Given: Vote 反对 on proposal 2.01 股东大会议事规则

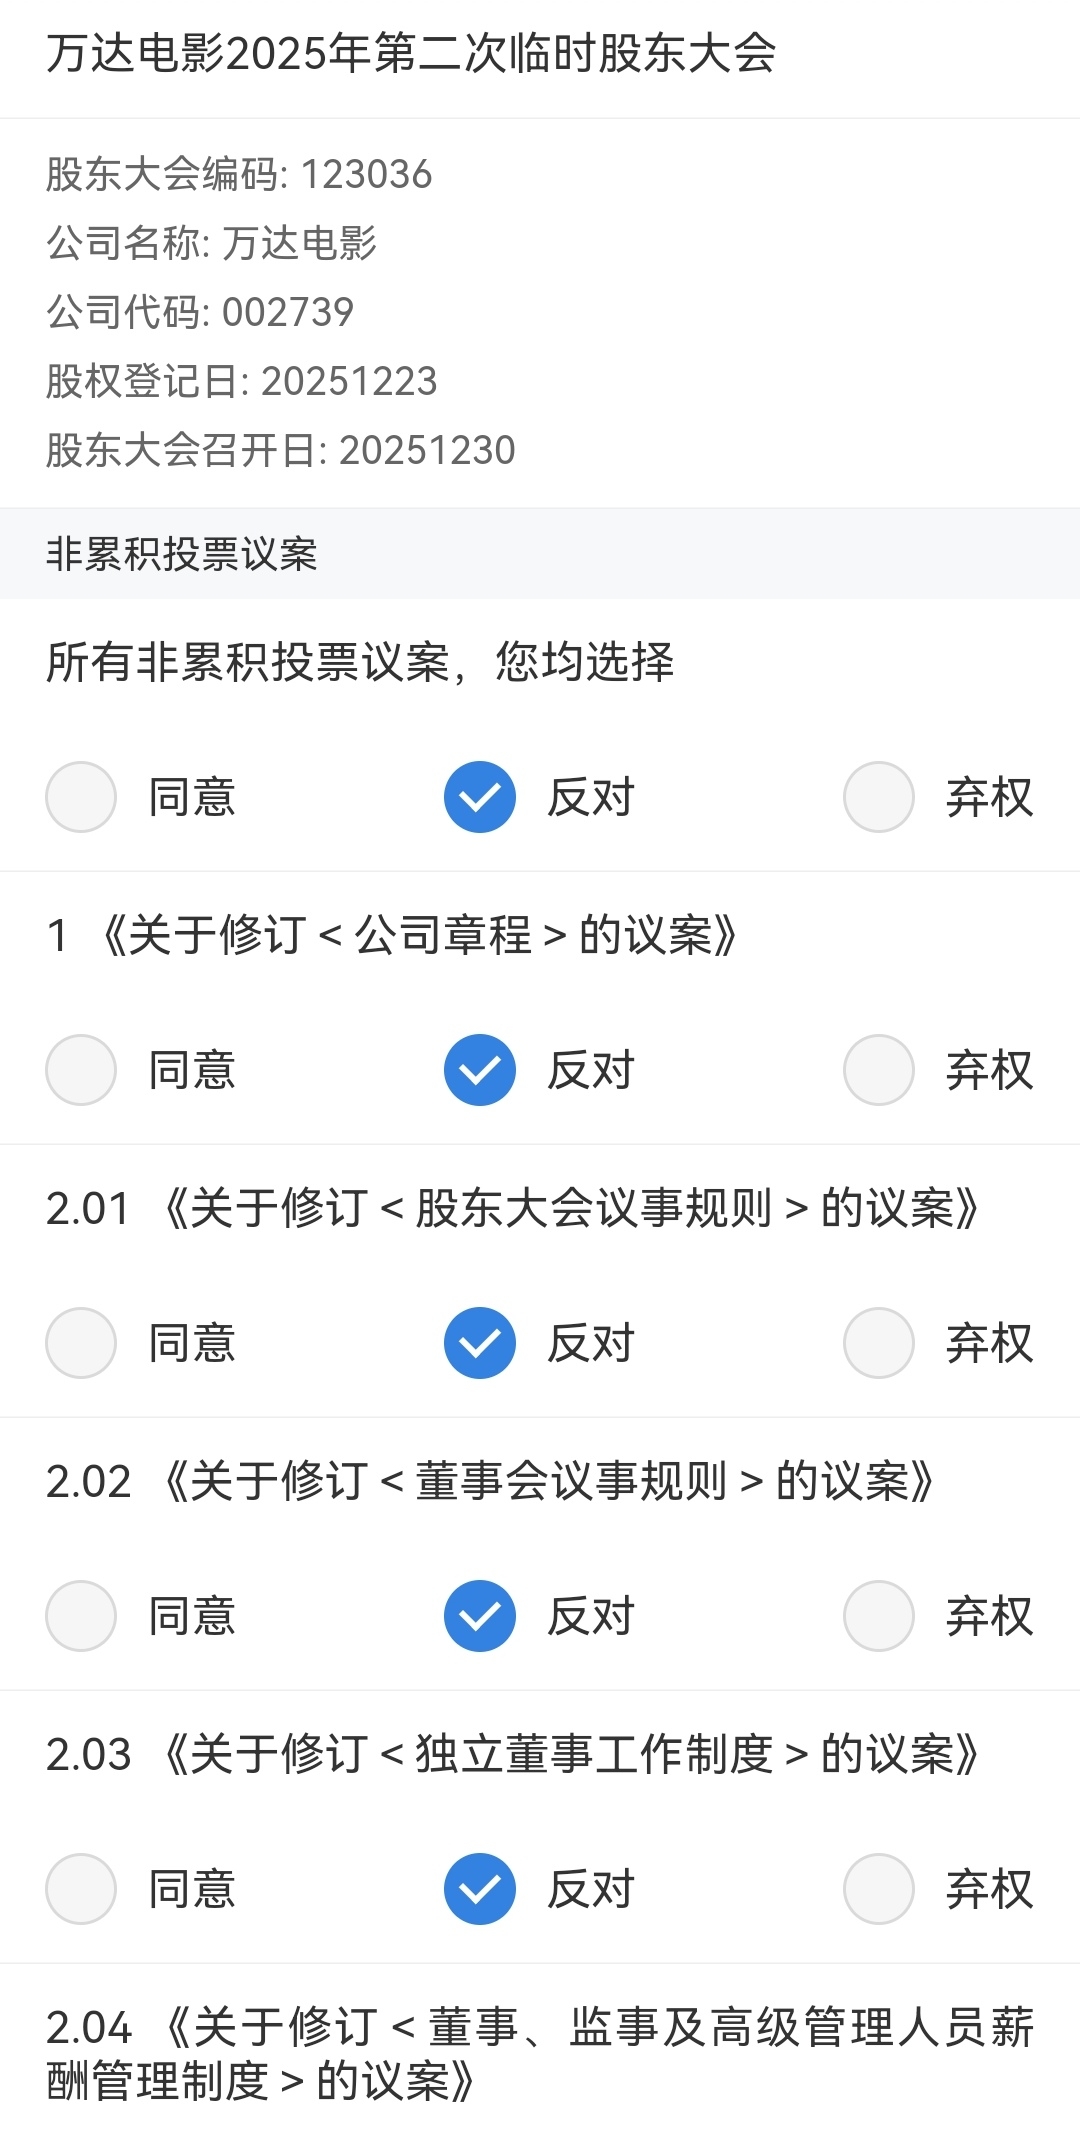Looking at the screenshot, I should [x=480, y=1343].
